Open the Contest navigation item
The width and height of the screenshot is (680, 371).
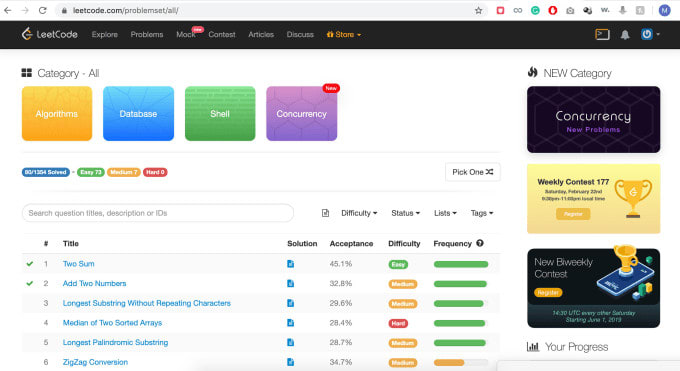pyautogui.click(x=222, y=34)
